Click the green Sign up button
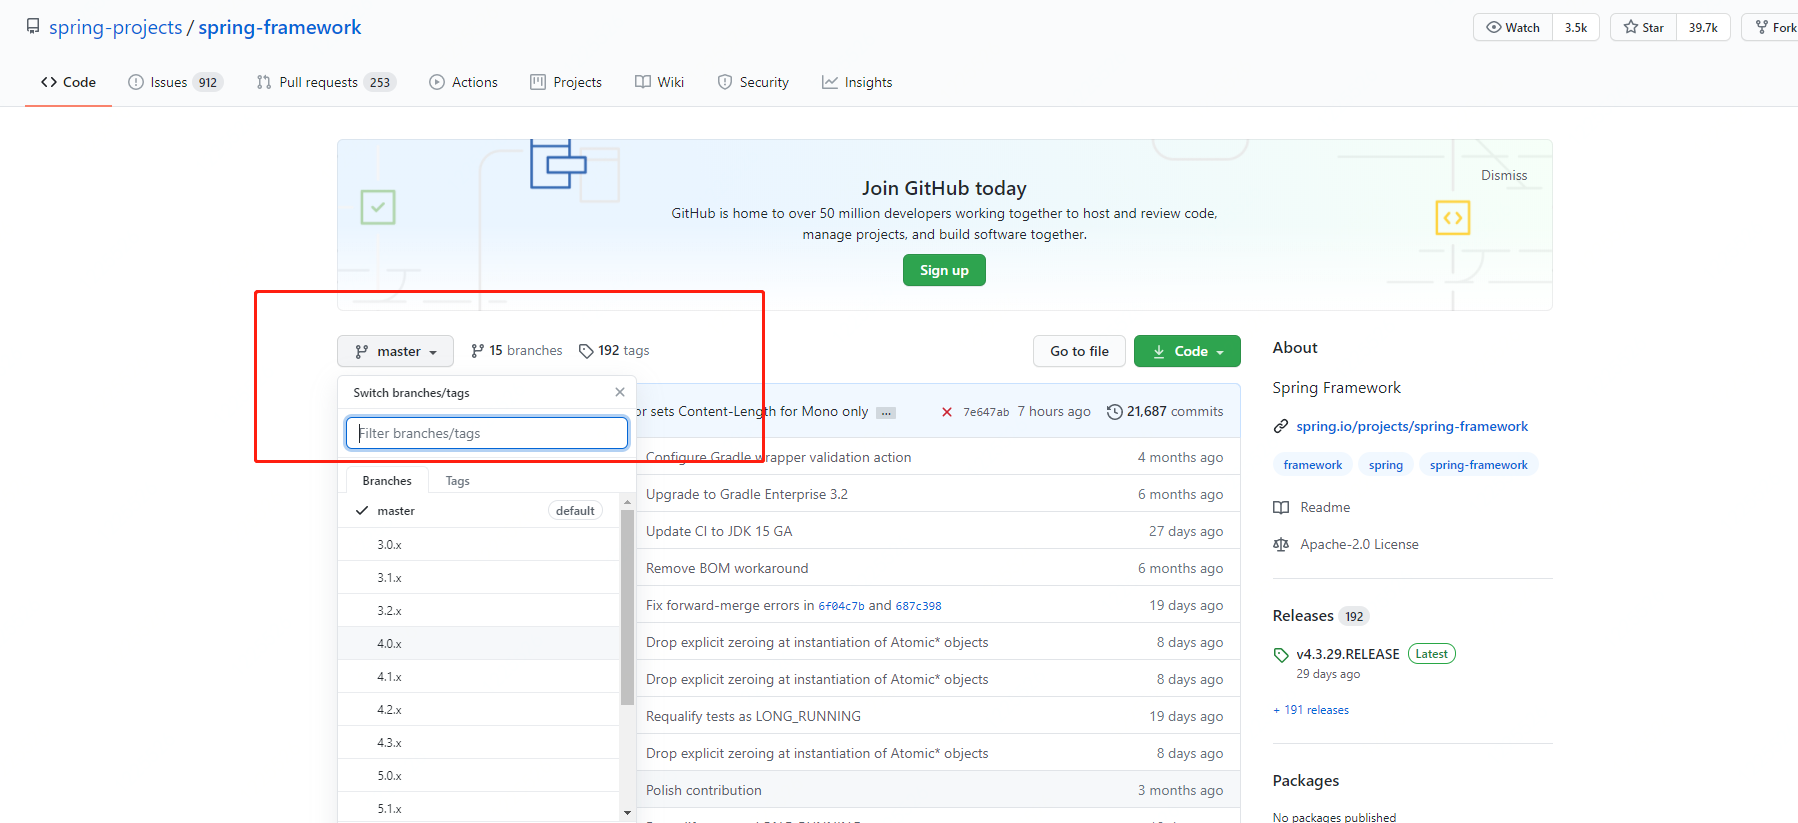This screenshot has height=823, width=1798. pyautogui.click(x=944, y=270)
